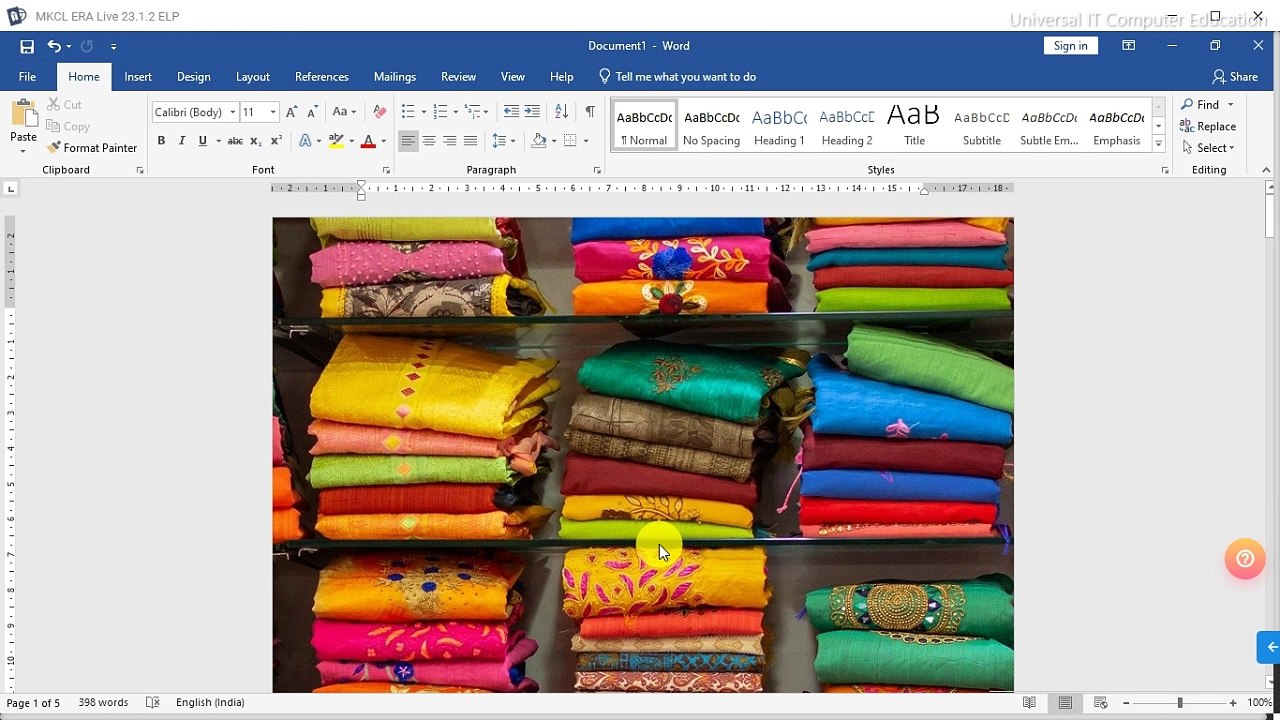
Task: Undo the last action
Action: [x=54, y=46]
